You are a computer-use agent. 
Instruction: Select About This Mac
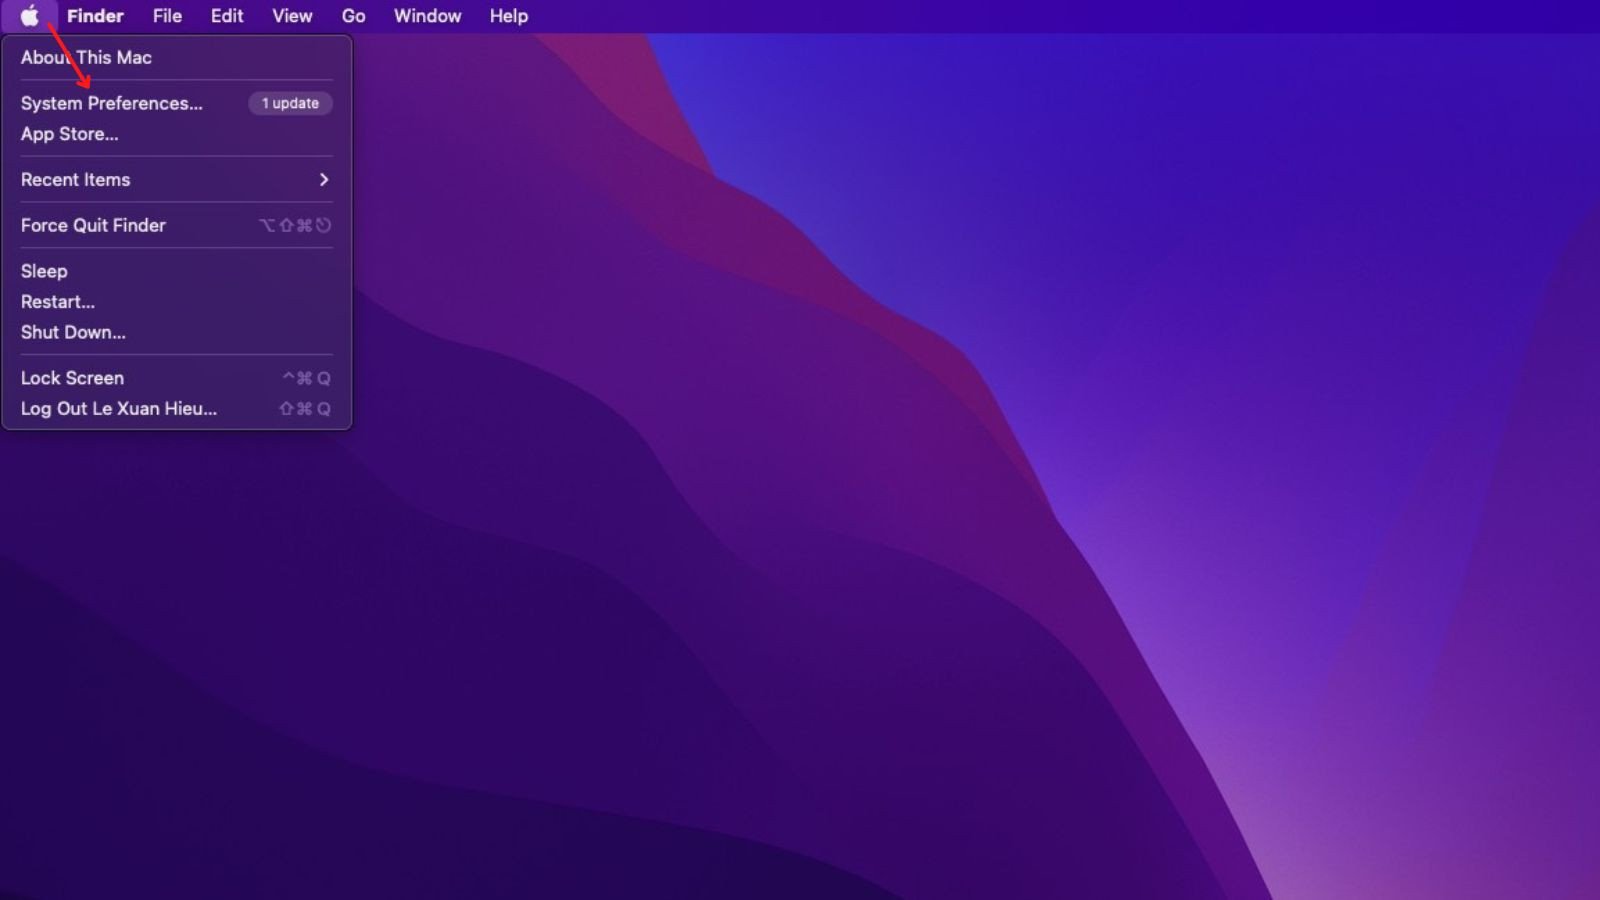[x=87, y=58]
